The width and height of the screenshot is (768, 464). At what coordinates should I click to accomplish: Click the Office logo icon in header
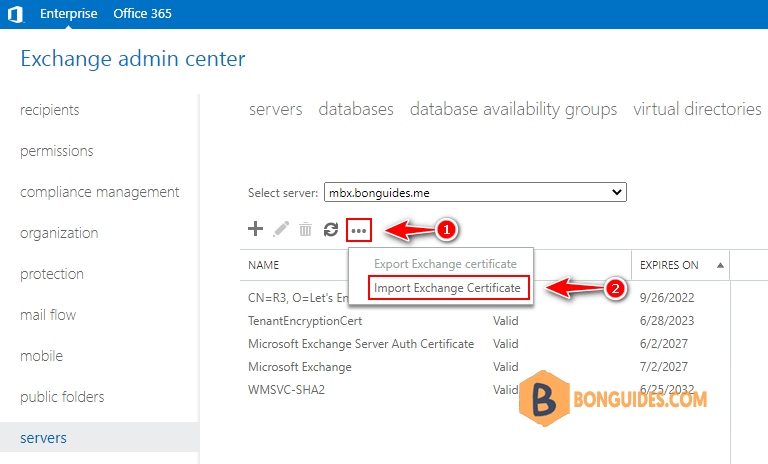(15, 14)
